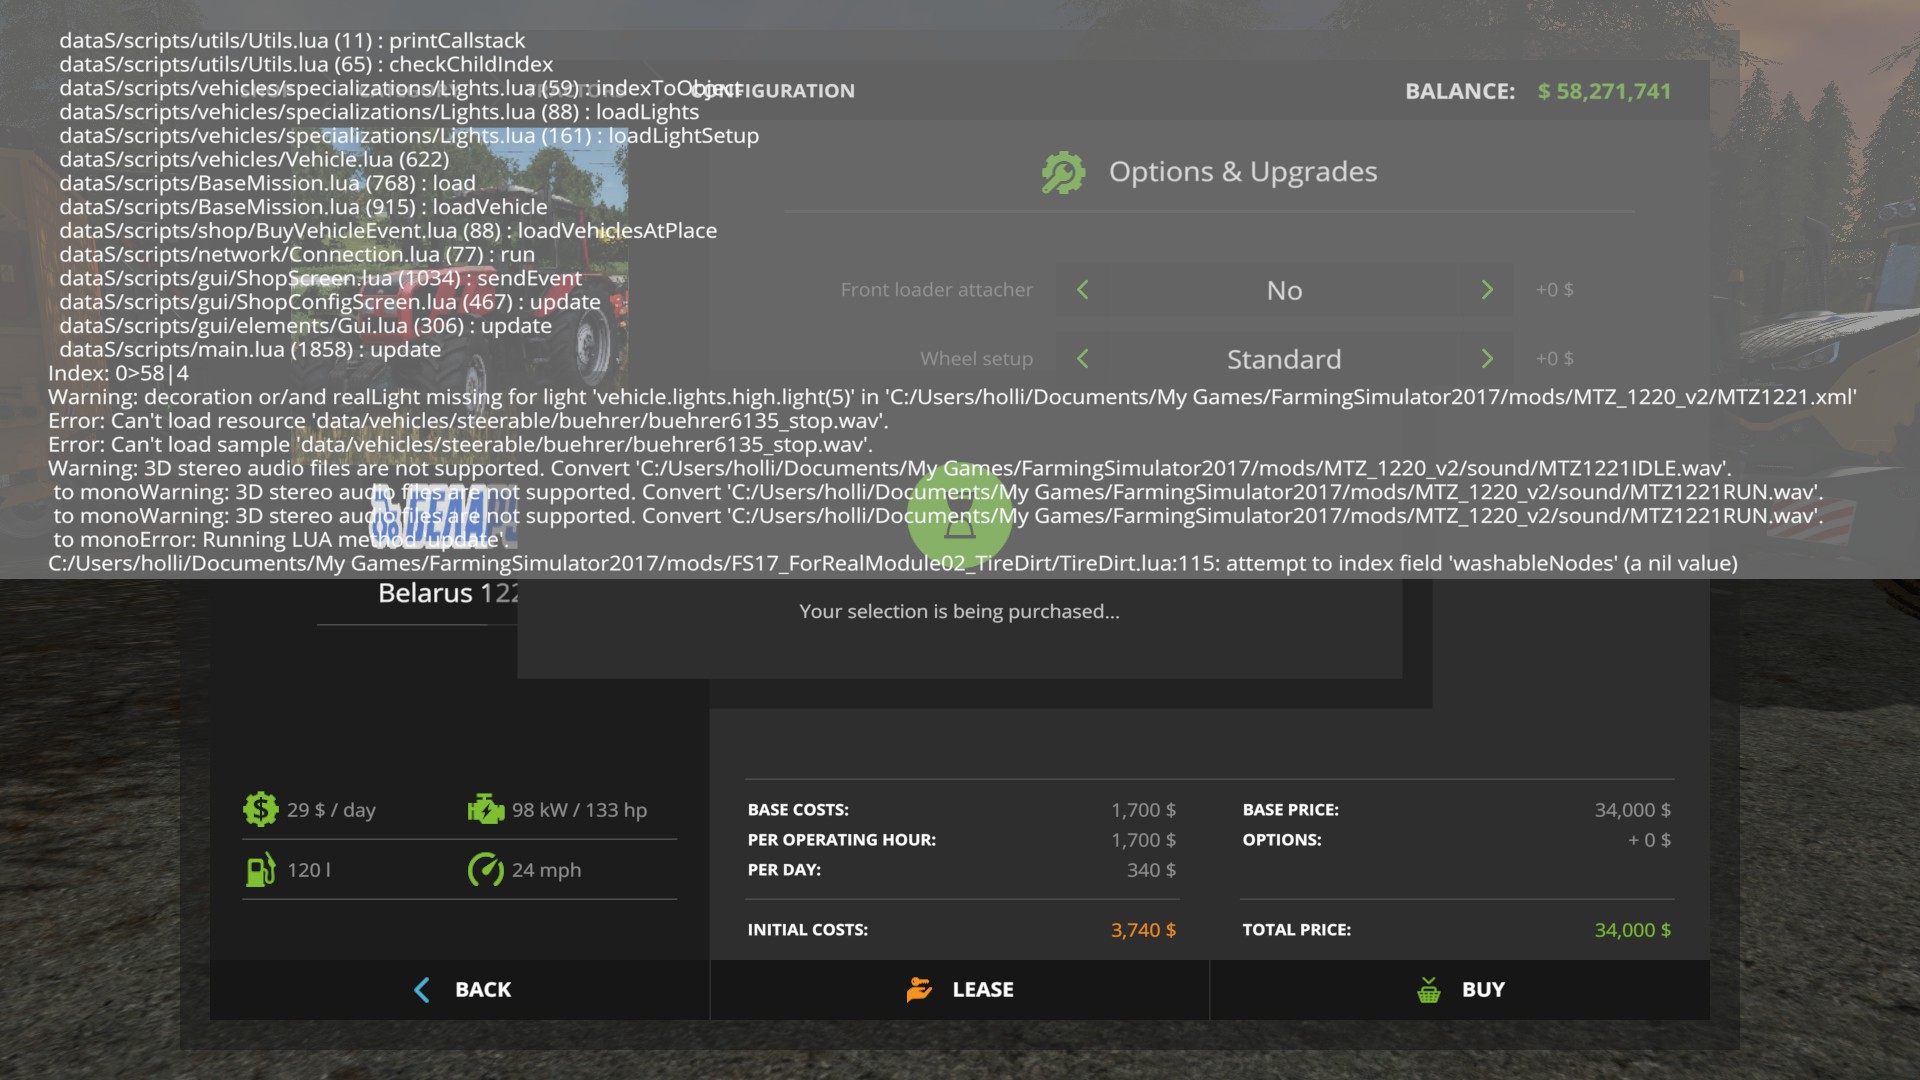
Task: Click the Back arrow icon
Action: [x=422, y=990]
